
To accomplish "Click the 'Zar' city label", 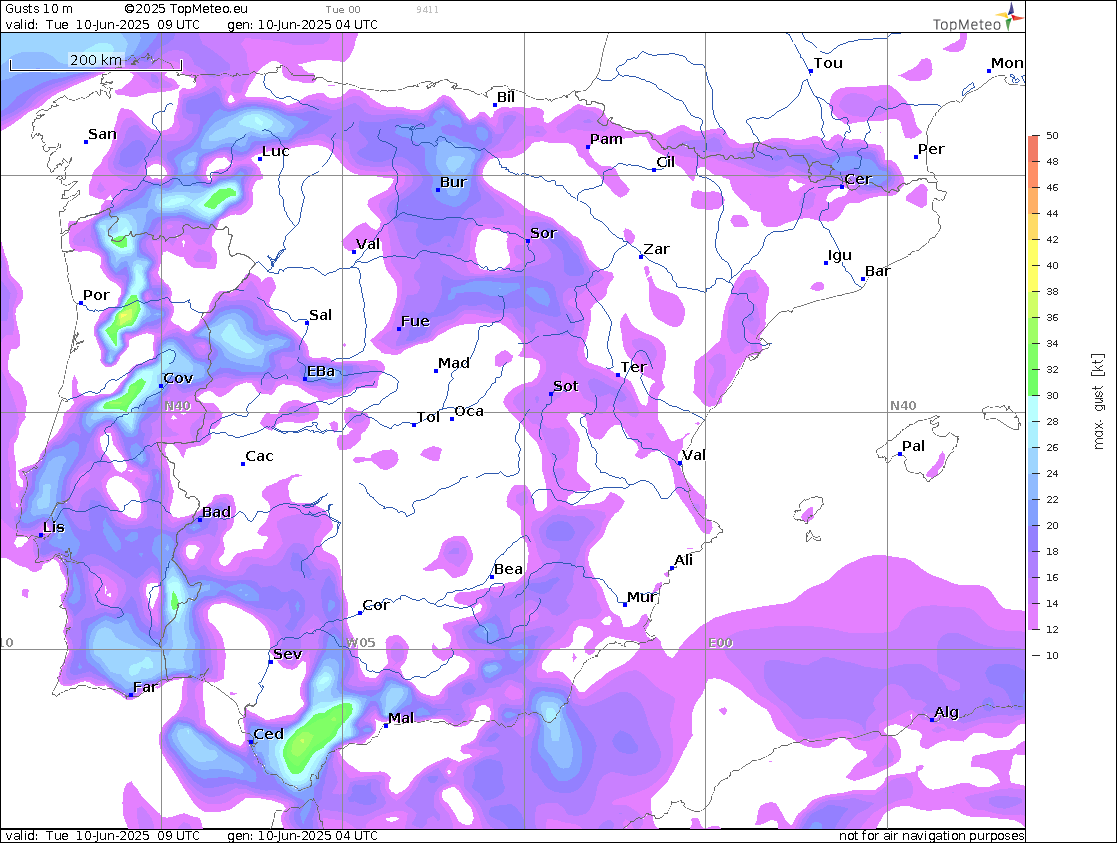I will pos(656,249).
